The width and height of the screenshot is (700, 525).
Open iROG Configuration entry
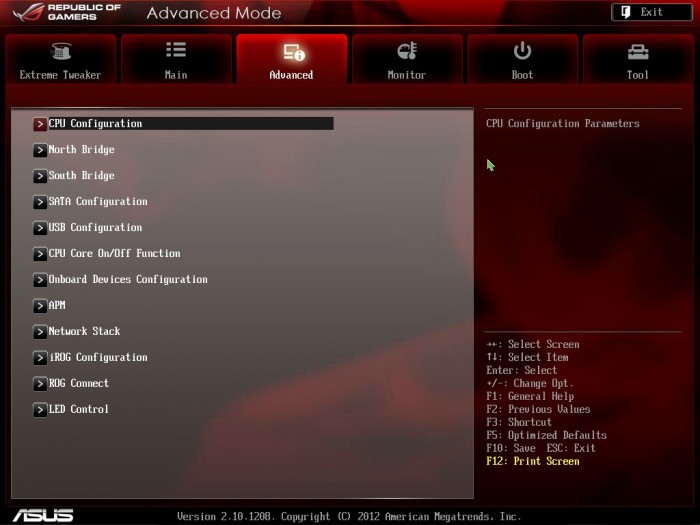click(x=98, y=357)
